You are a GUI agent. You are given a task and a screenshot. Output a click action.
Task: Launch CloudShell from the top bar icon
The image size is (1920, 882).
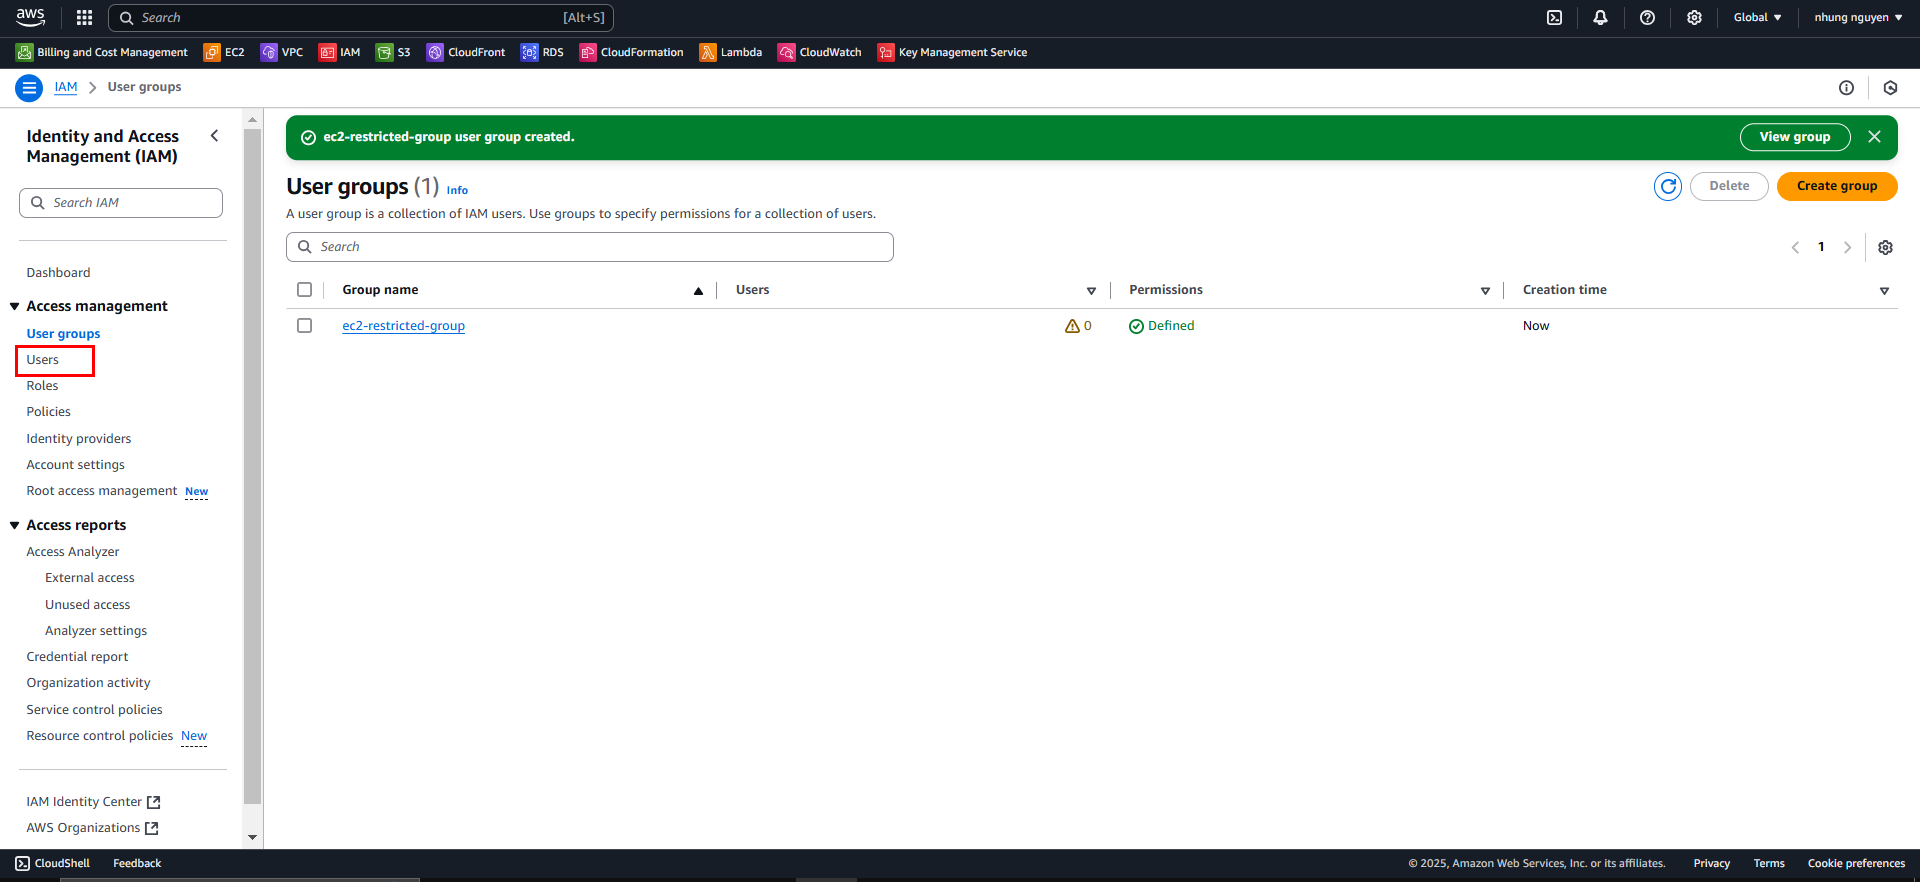(x=1554, y=17)
